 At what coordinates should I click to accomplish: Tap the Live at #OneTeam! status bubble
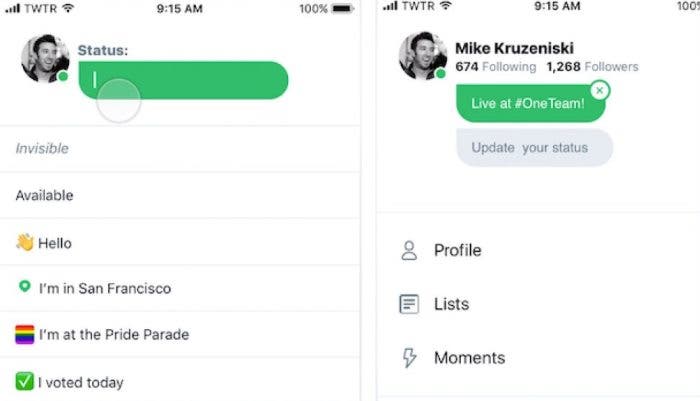point(525,104)
